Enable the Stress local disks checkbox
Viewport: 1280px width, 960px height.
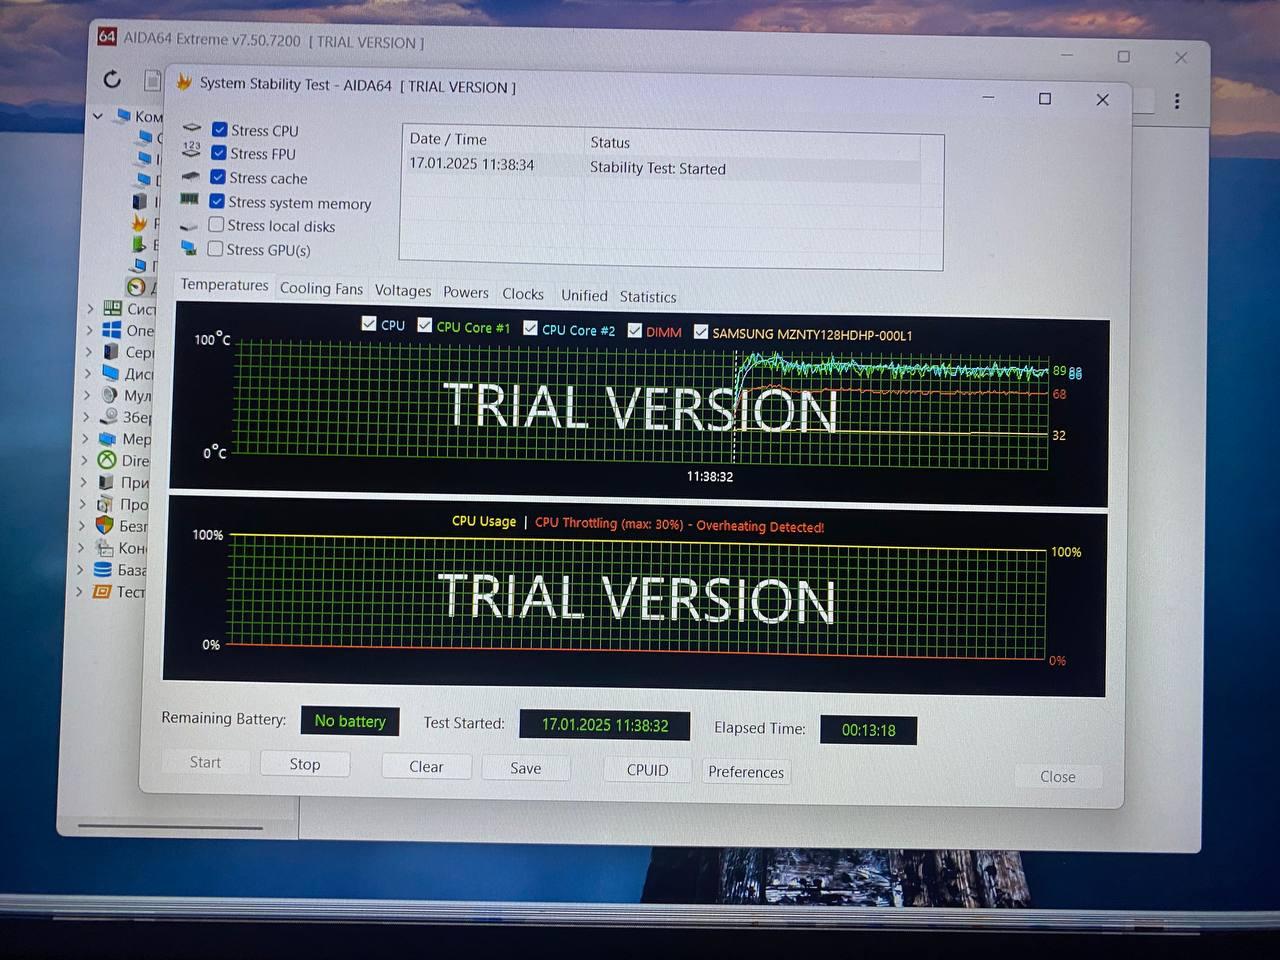216,225
